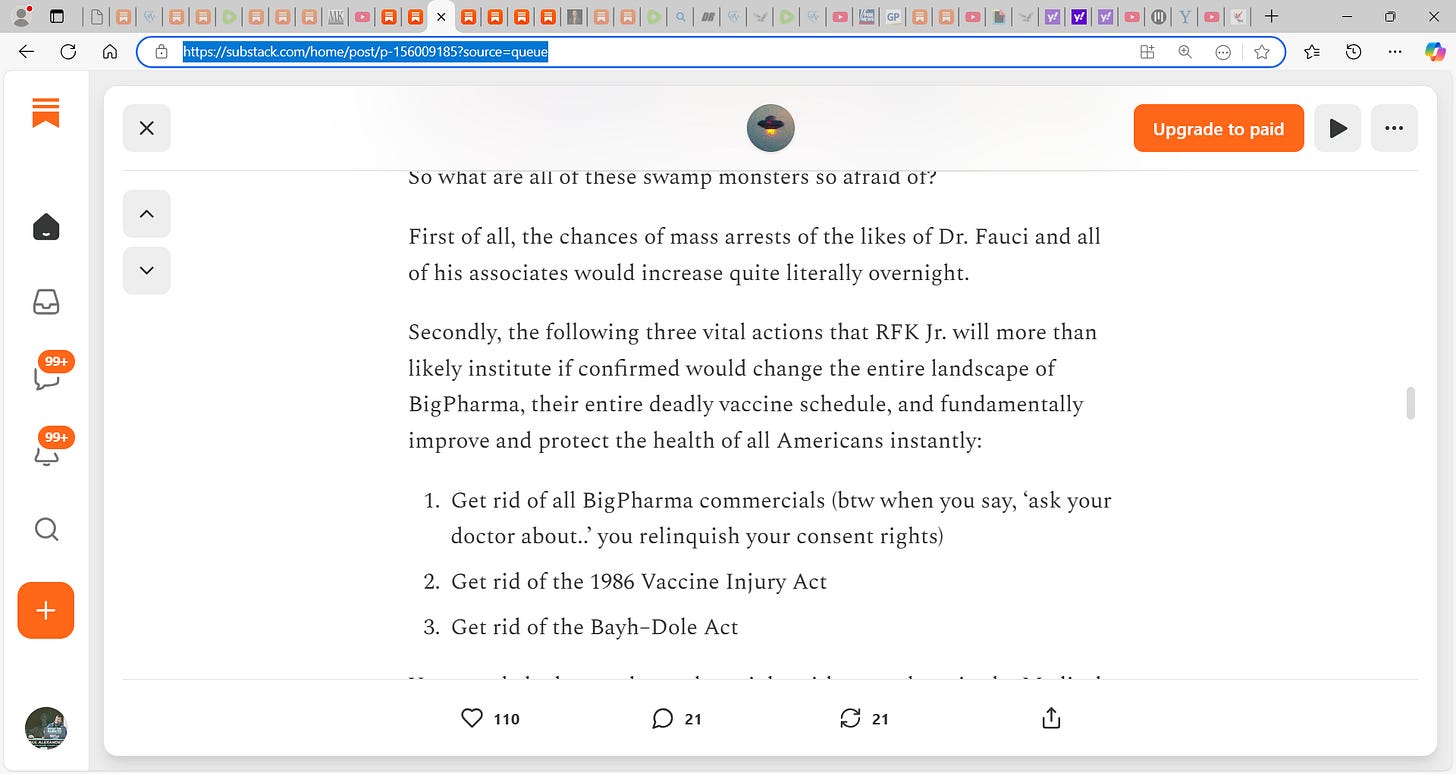The image size is (1456, 774).
Task: Play the post audio
Action: click(x=1338, y=128)
